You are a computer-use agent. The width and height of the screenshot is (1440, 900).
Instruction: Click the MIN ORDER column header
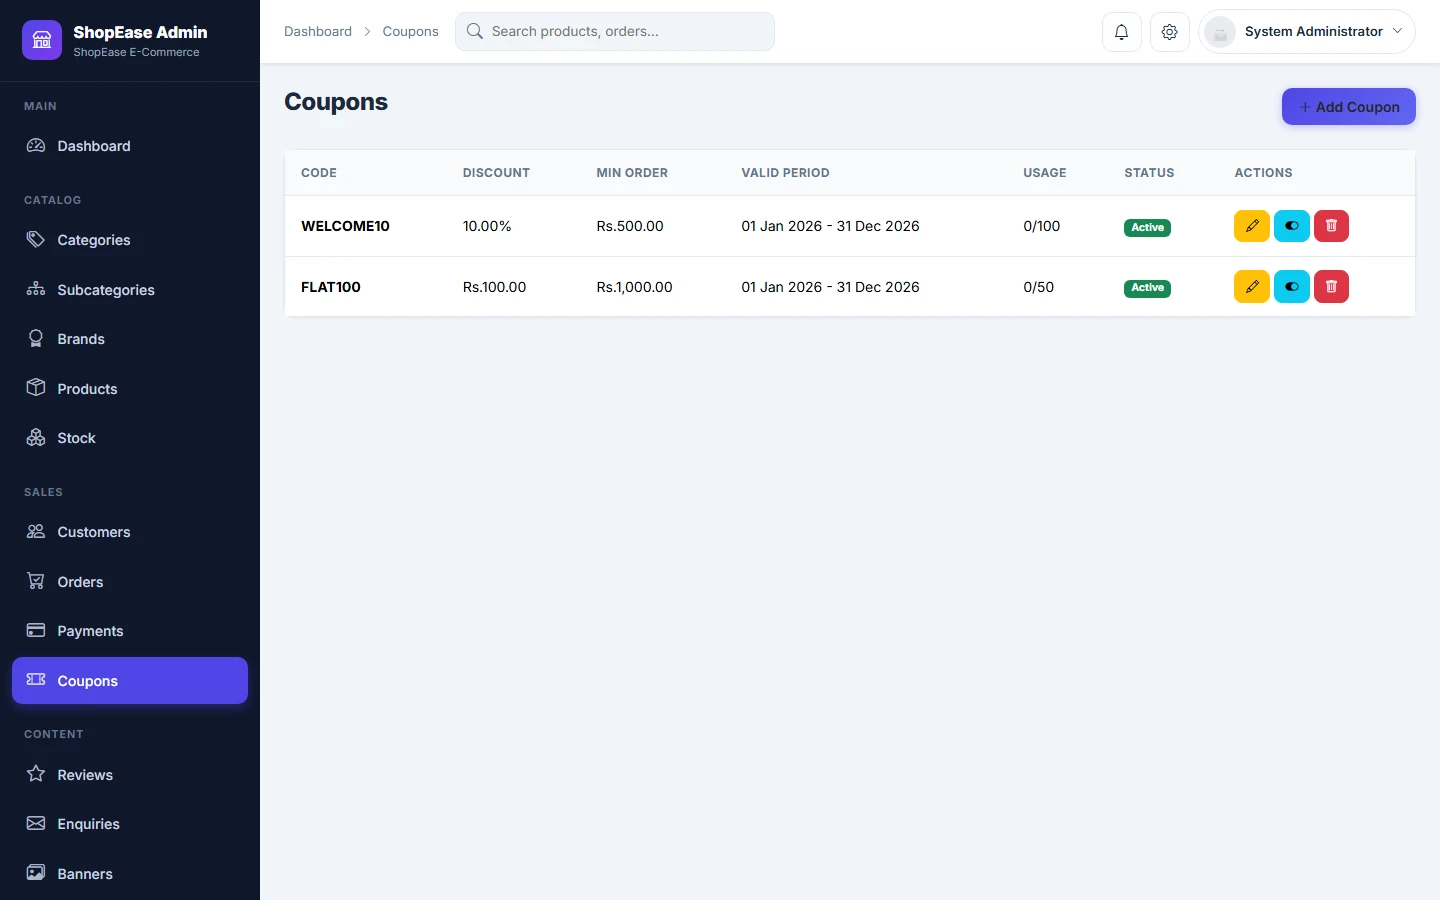point(632,173)
